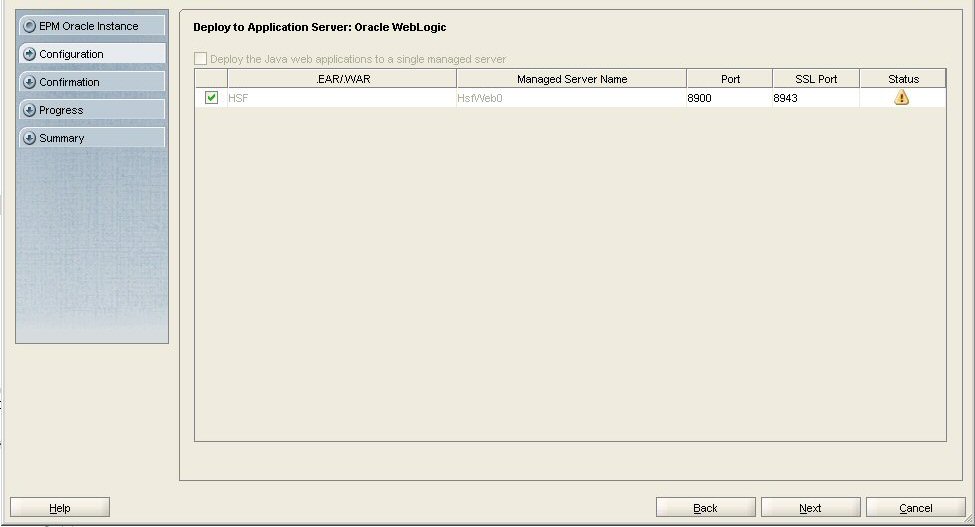Screen dimensions: 975x527
Task: Click the Confirmation step arrow icon
Action: 29,82
